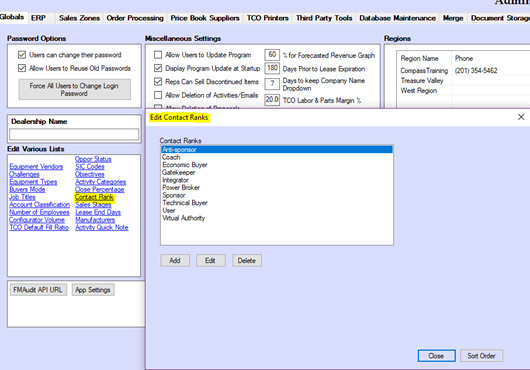
Task: Close Edit Contact Ranks with the X icon
Action: pyautogui.click(x=521, y=117)
